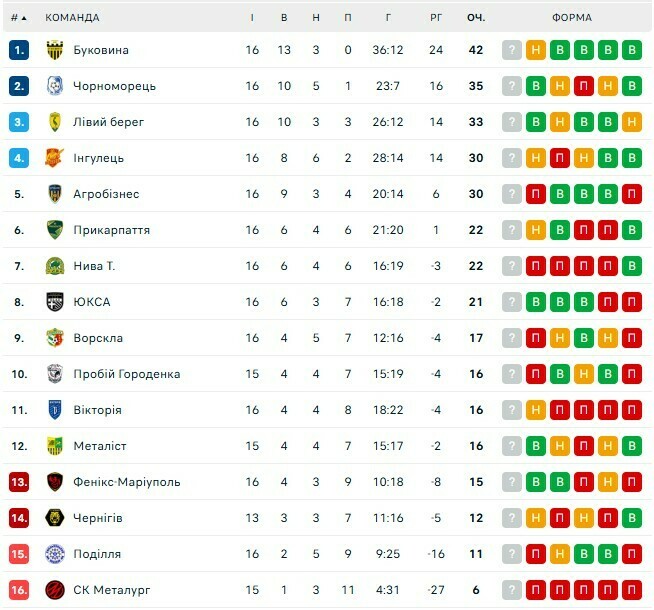Open the Фенікс-Маріуполь team link
Viewport: 654px width, 610px height.
tap(127, 482)
